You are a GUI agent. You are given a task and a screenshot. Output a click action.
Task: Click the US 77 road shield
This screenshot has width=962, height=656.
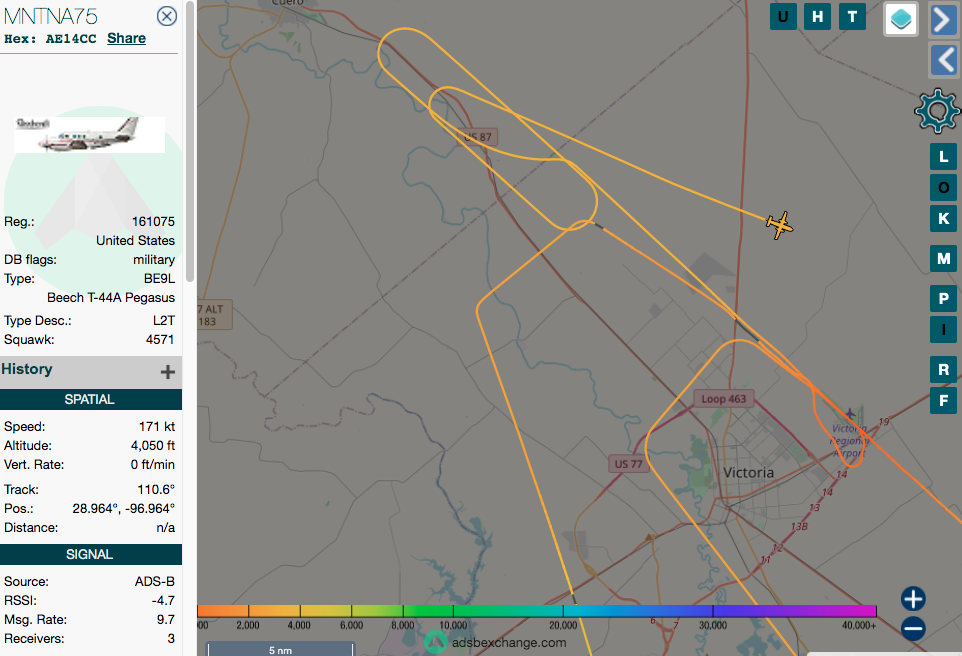tap(628, 464)
